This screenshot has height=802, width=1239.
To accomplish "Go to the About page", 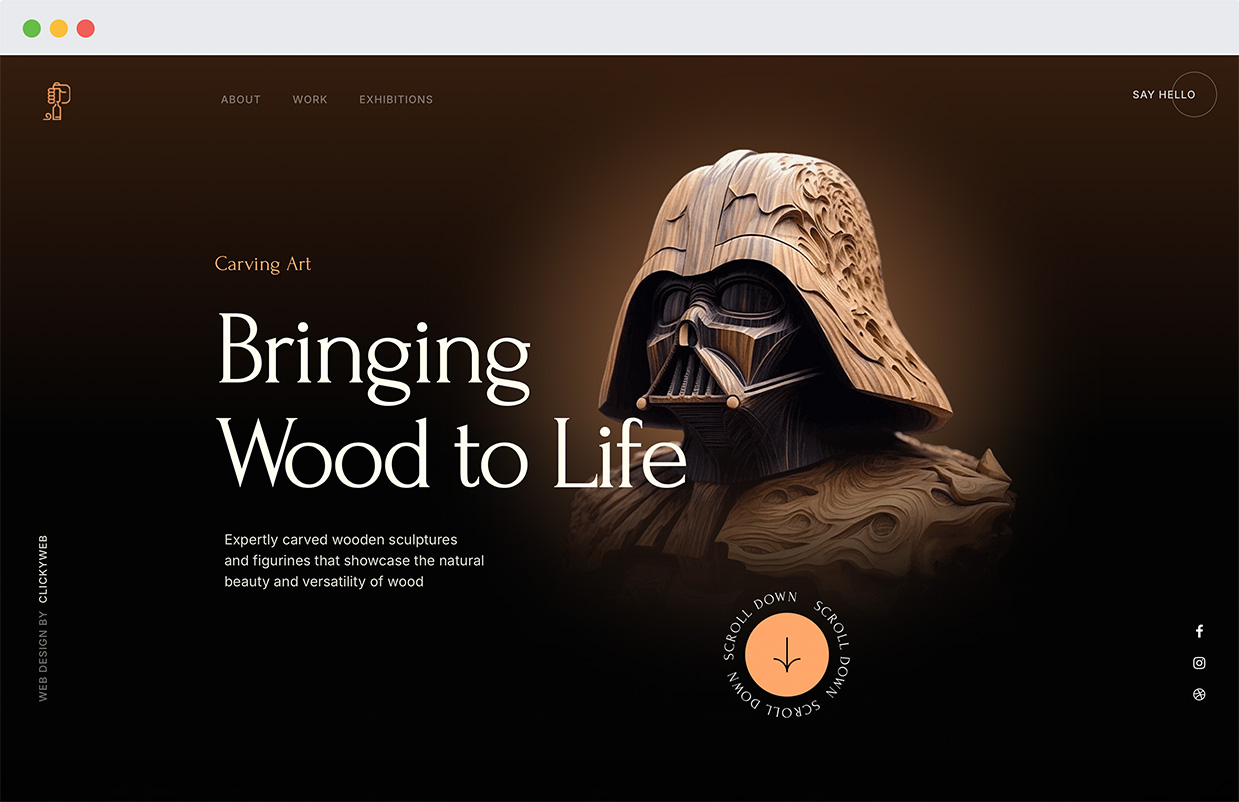I will 241,99.
